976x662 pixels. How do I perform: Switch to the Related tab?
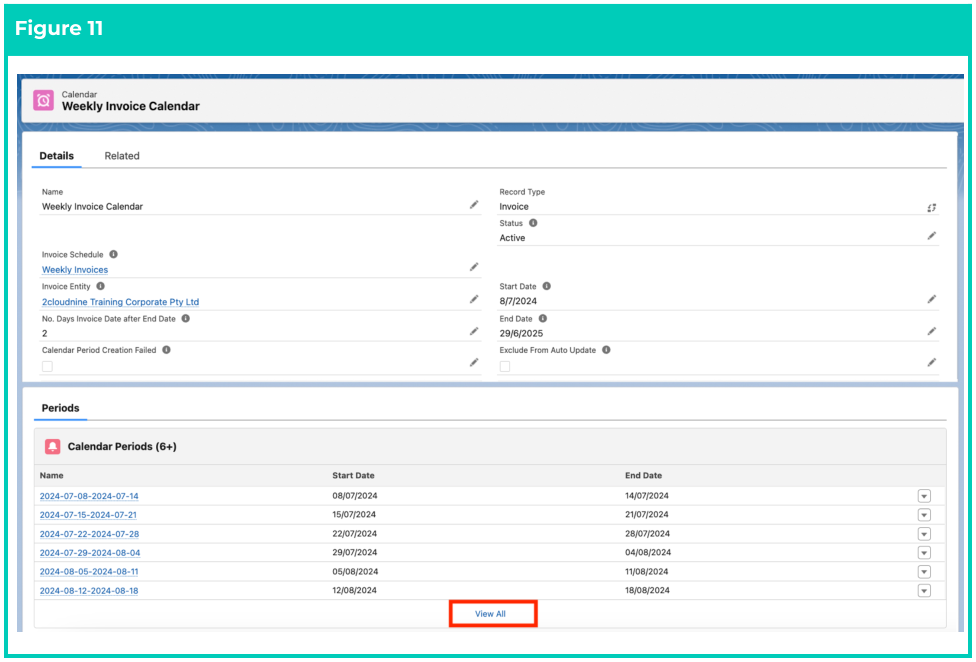pos(122,156)
